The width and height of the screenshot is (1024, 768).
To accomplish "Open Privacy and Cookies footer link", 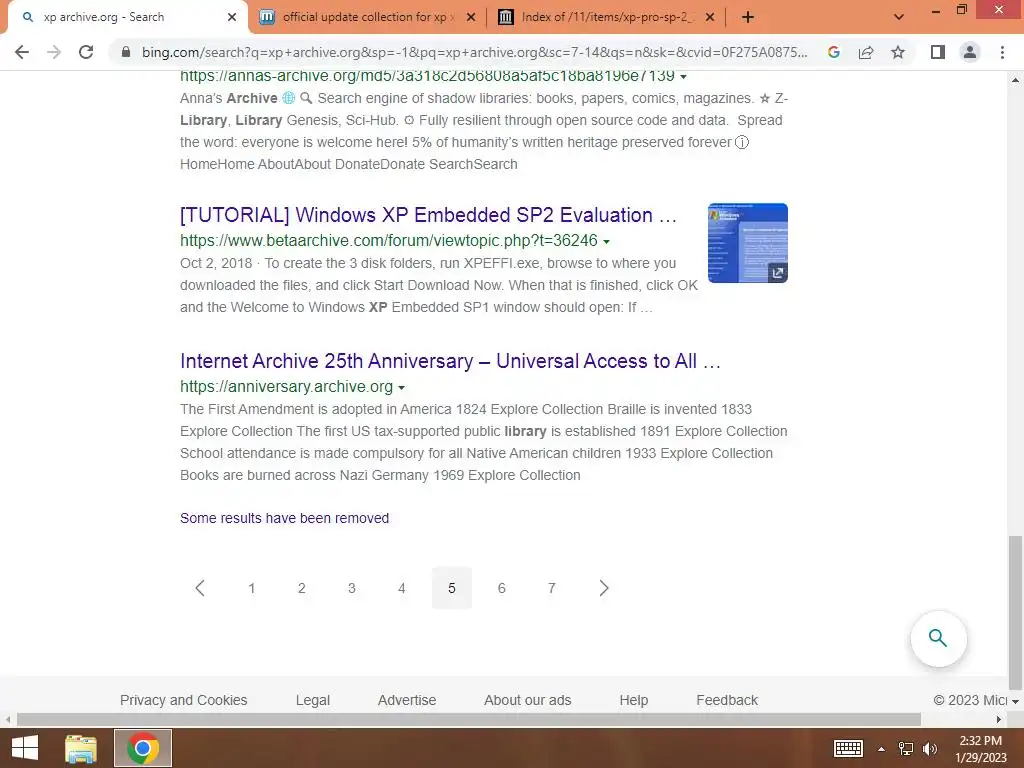I will pos(184,700).
